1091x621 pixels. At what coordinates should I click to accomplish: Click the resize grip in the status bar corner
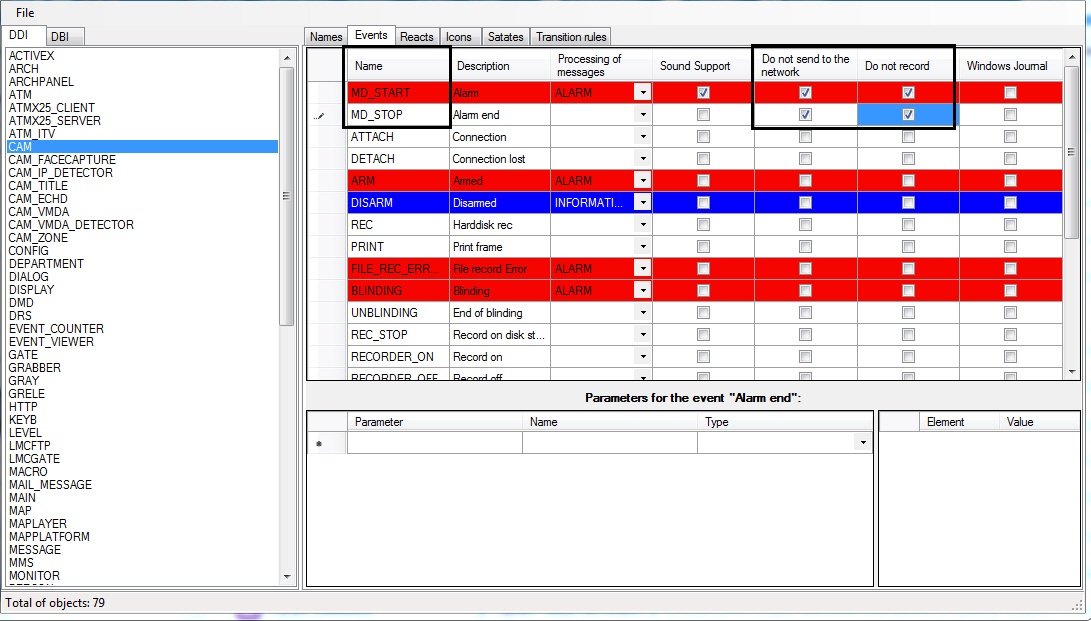point(1077,605)
